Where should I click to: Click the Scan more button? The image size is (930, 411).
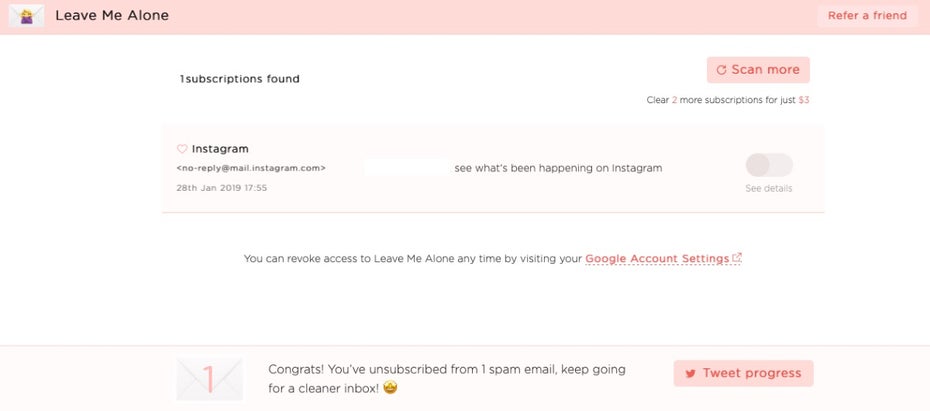point(758,70)
